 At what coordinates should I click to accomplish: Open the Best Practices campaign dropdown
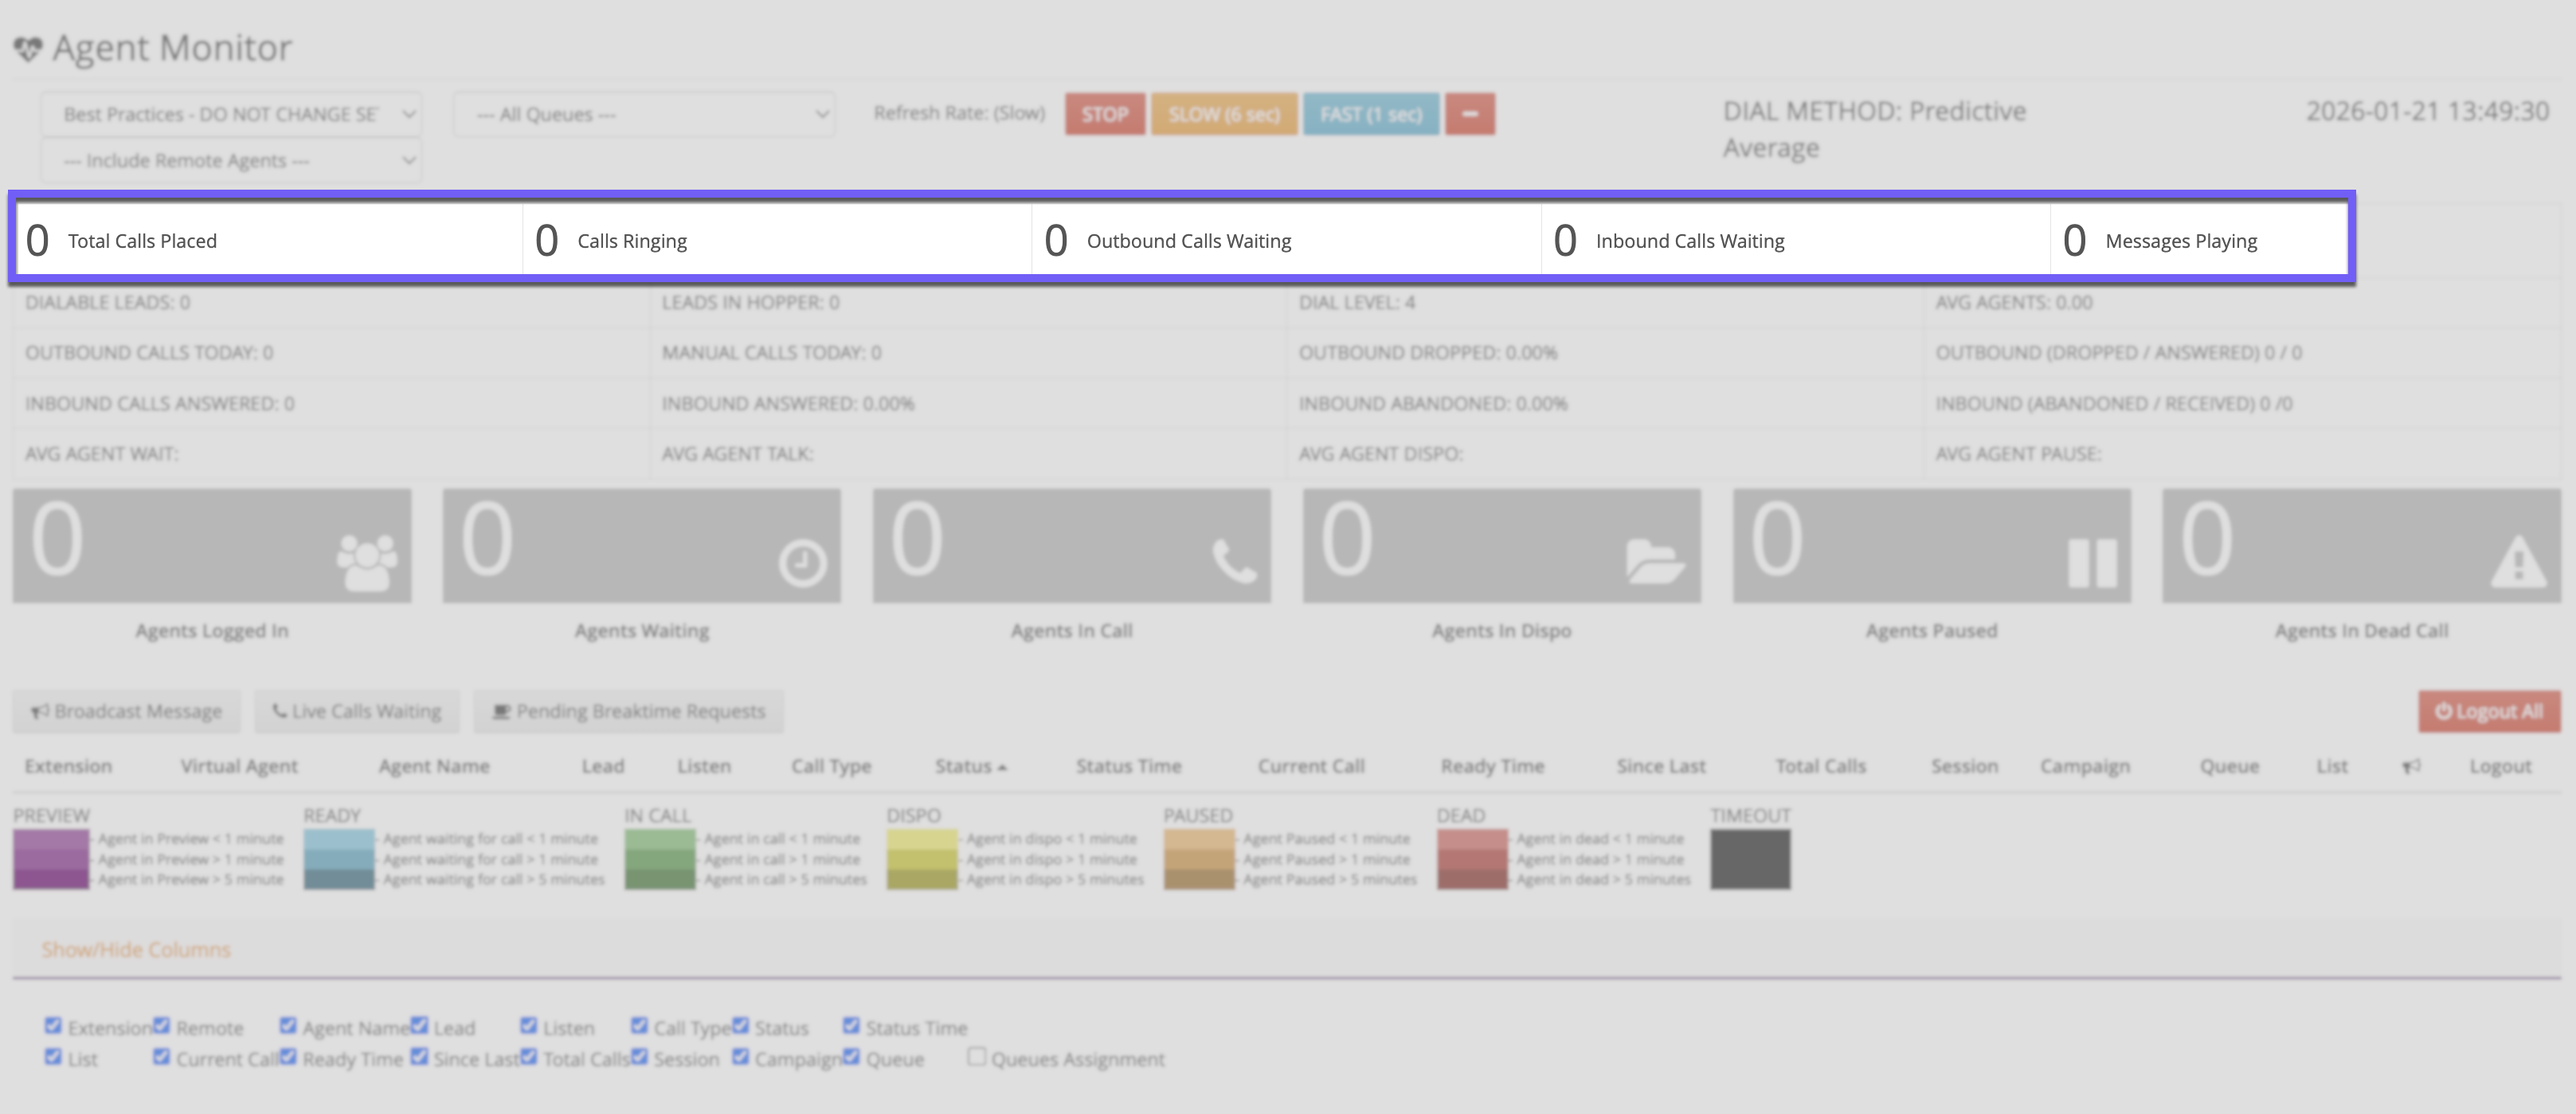click(231, 114)
